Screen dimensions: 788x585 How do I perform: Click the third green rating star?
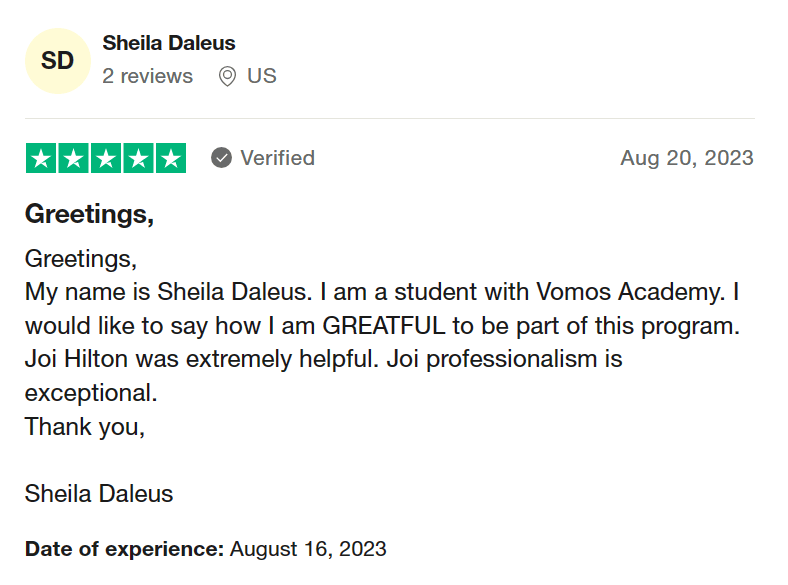coord(106,158)
